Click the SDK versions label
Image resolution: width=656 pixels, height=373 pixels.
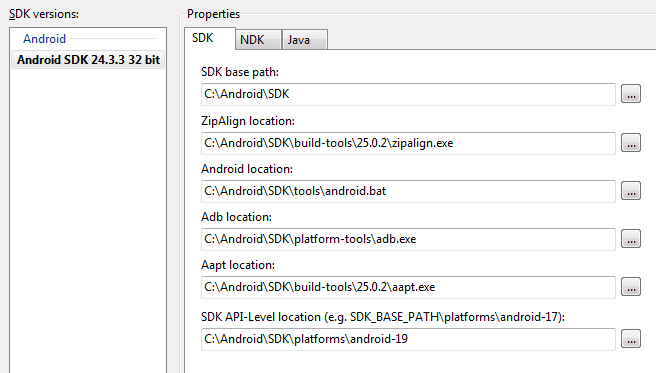point(44,14)
